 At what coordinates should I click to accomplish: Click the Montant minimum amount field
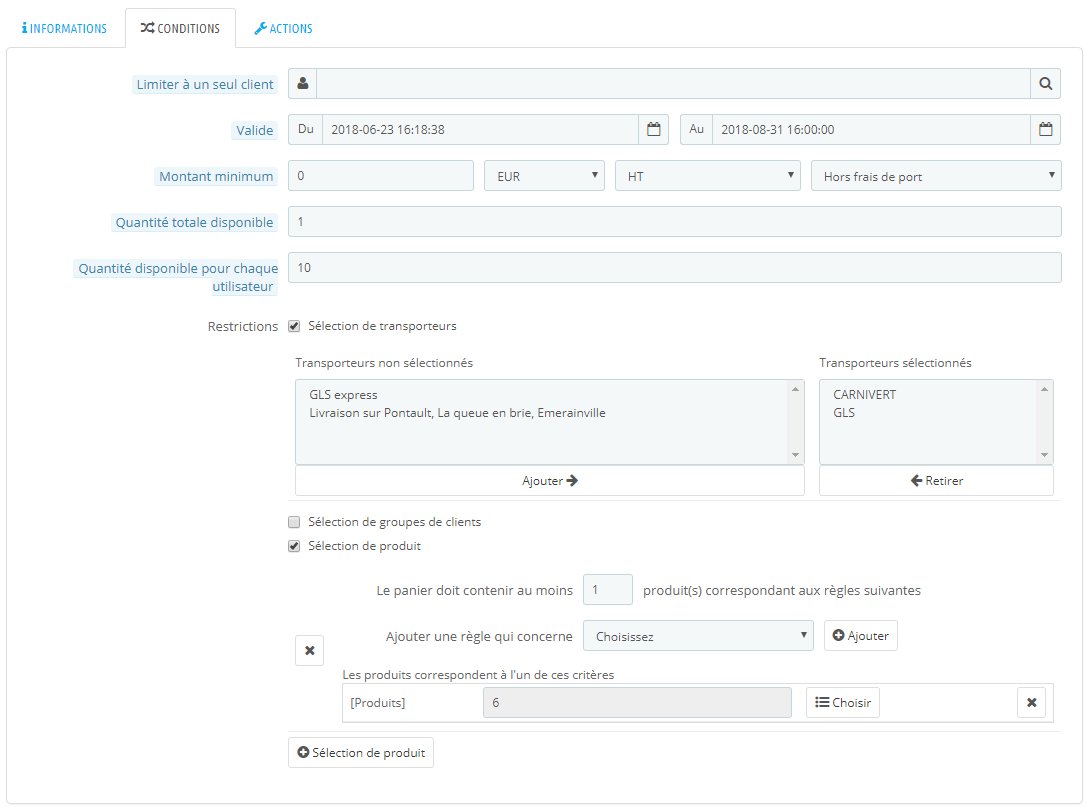(x=381, y=175)
